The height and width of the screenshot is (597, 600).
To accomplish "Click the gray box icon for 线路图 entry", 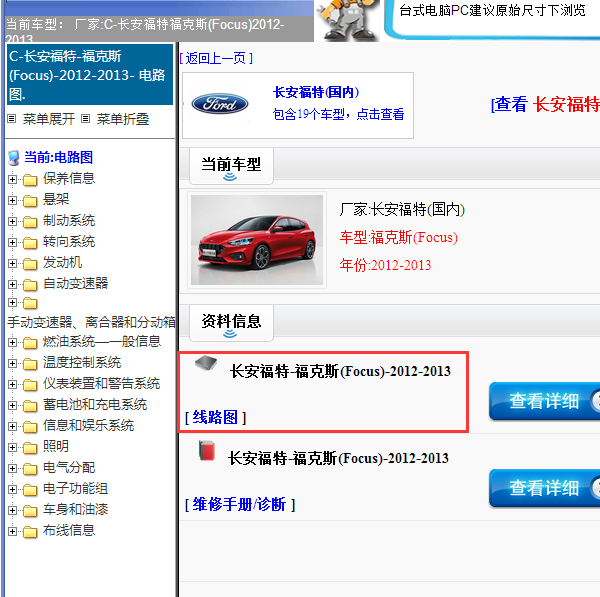I will pos(206,362).
